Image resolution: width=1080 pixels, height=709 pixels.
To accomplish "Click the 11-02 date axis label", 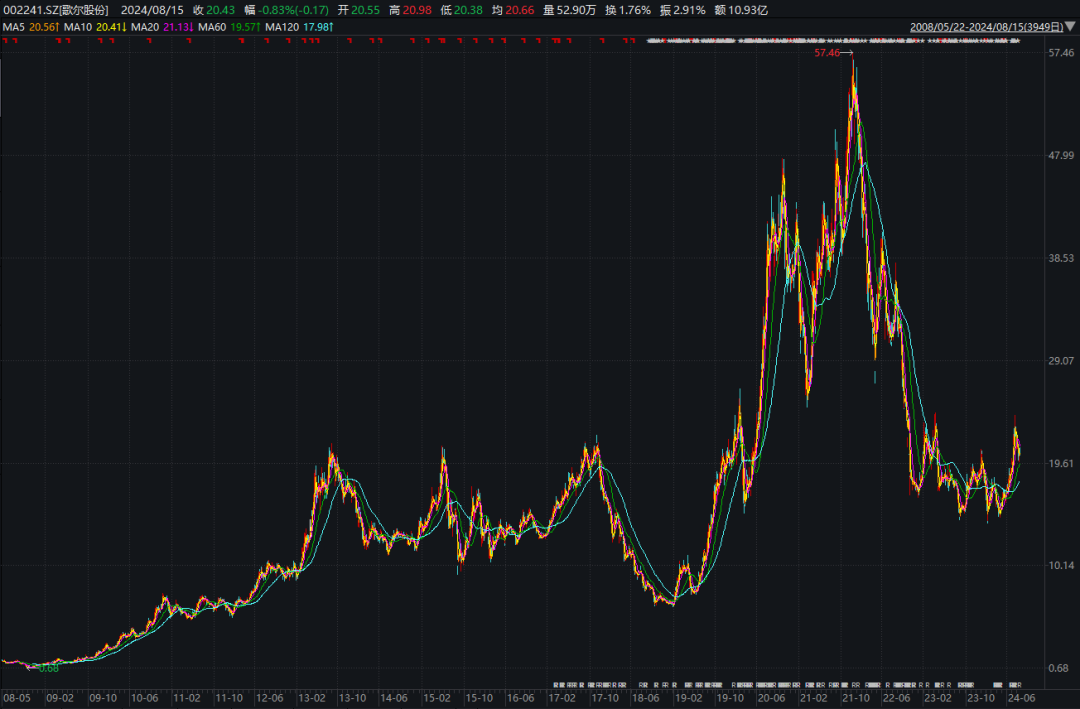I will [187, 698].
